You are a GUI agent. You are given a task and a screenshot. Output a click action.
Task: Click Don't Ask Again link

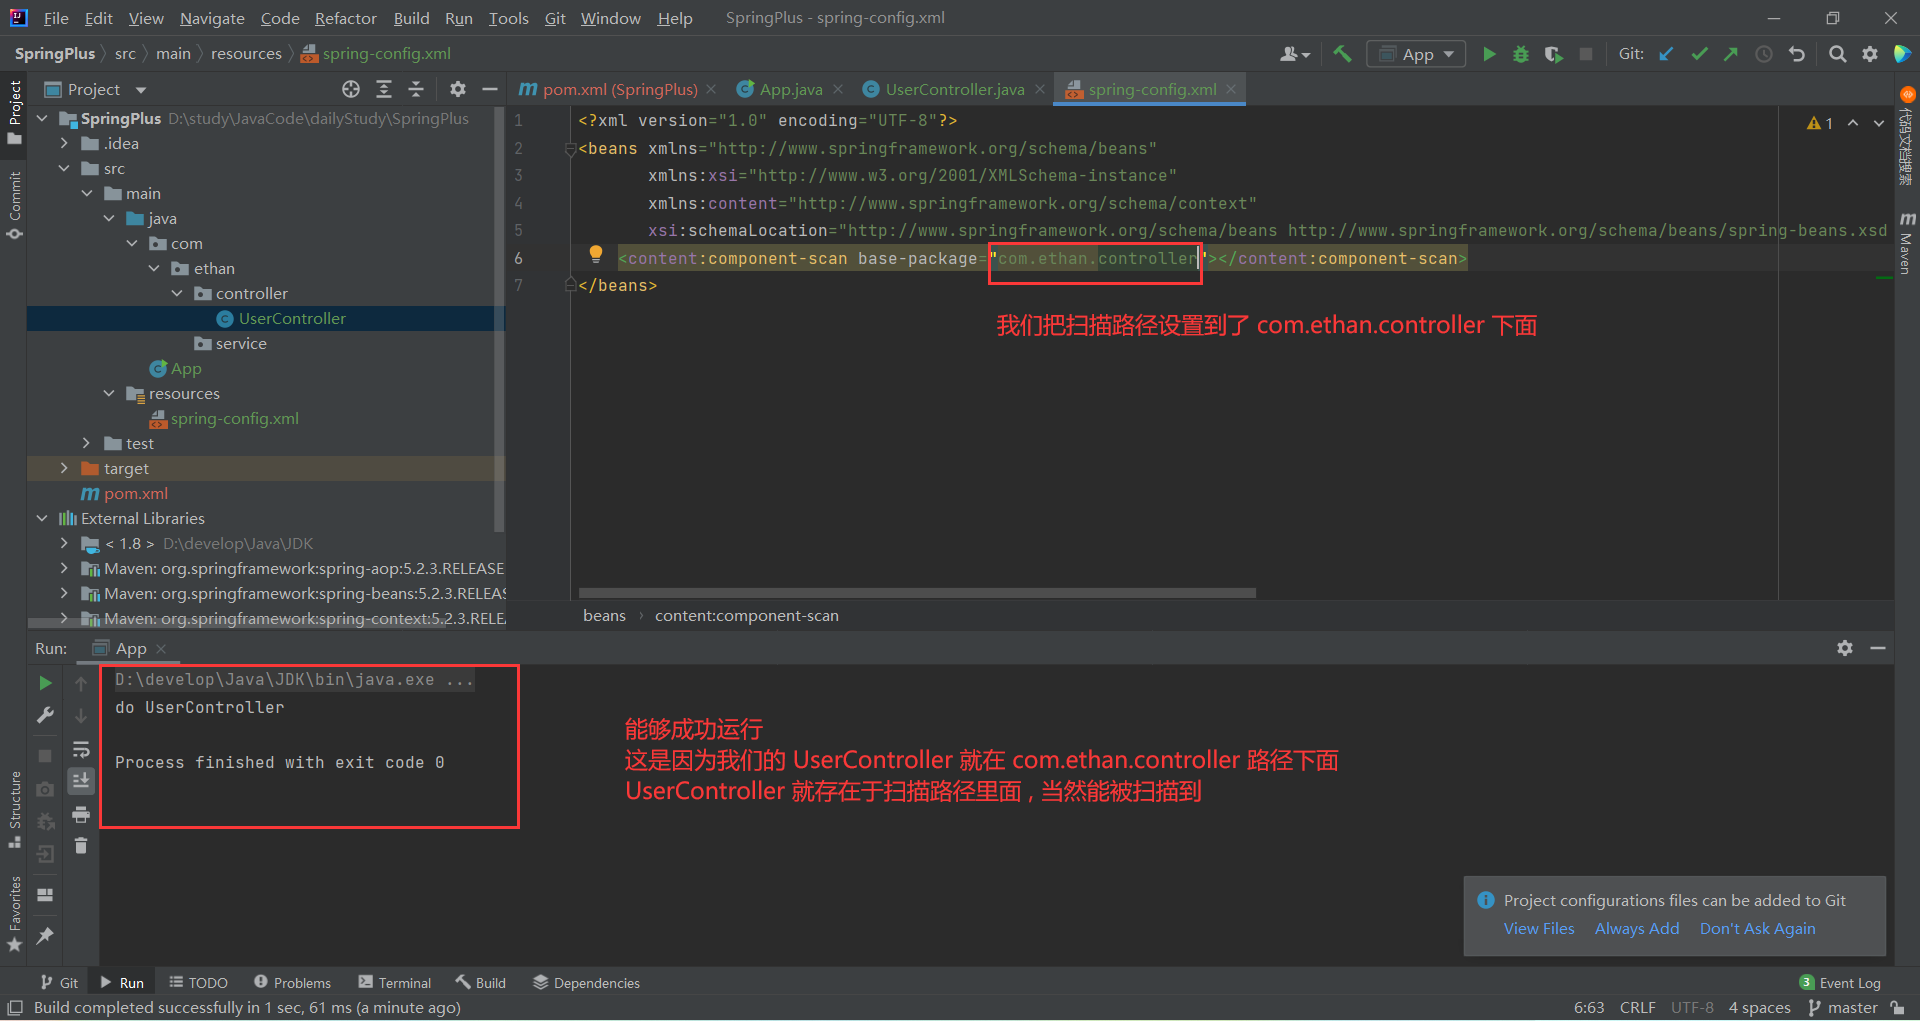point(1757,928)
